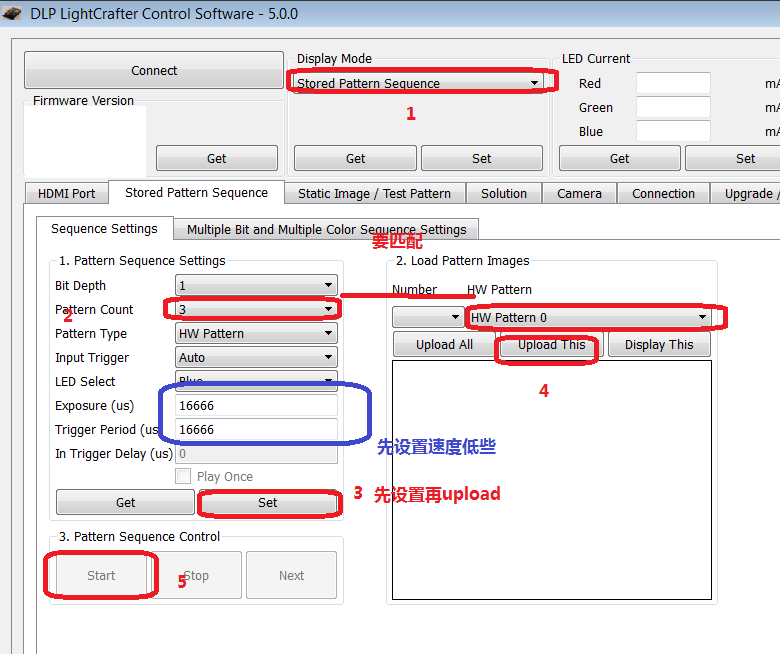Open the Display Mode dropdown

[x=418, y=83]
